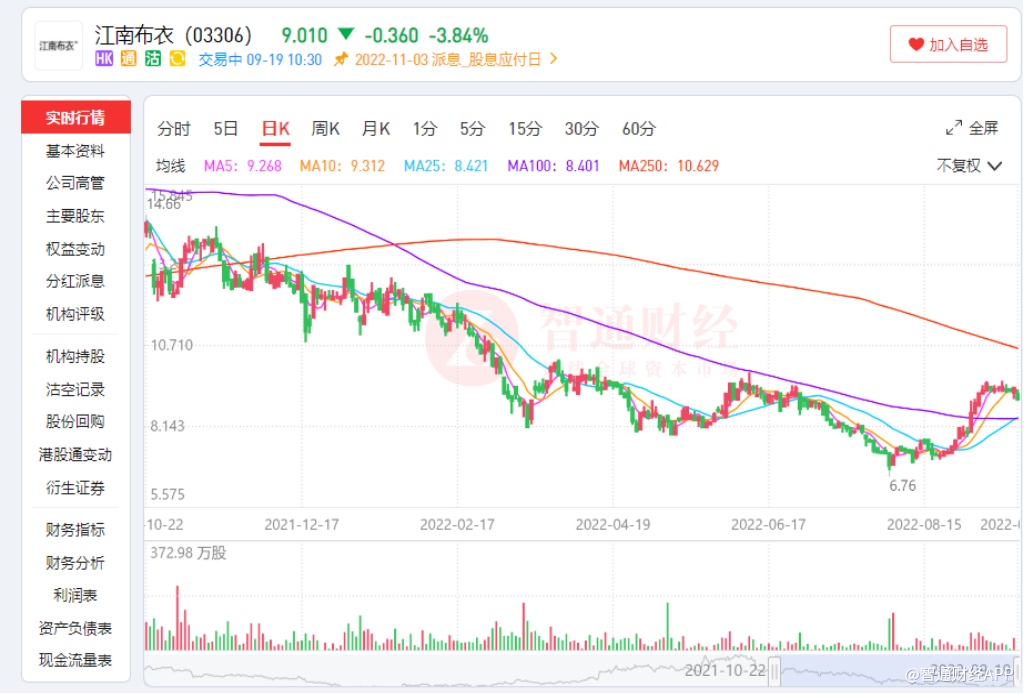1024x694 pixels.
Task: Grab the range handle near 2021-10-22
Action: 775,670
